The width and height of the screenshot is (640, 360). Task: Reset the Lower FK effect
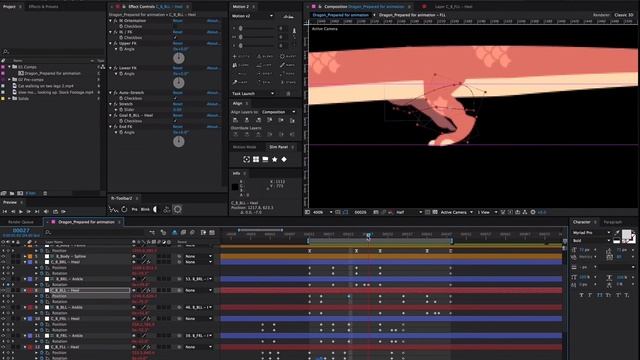178,68
